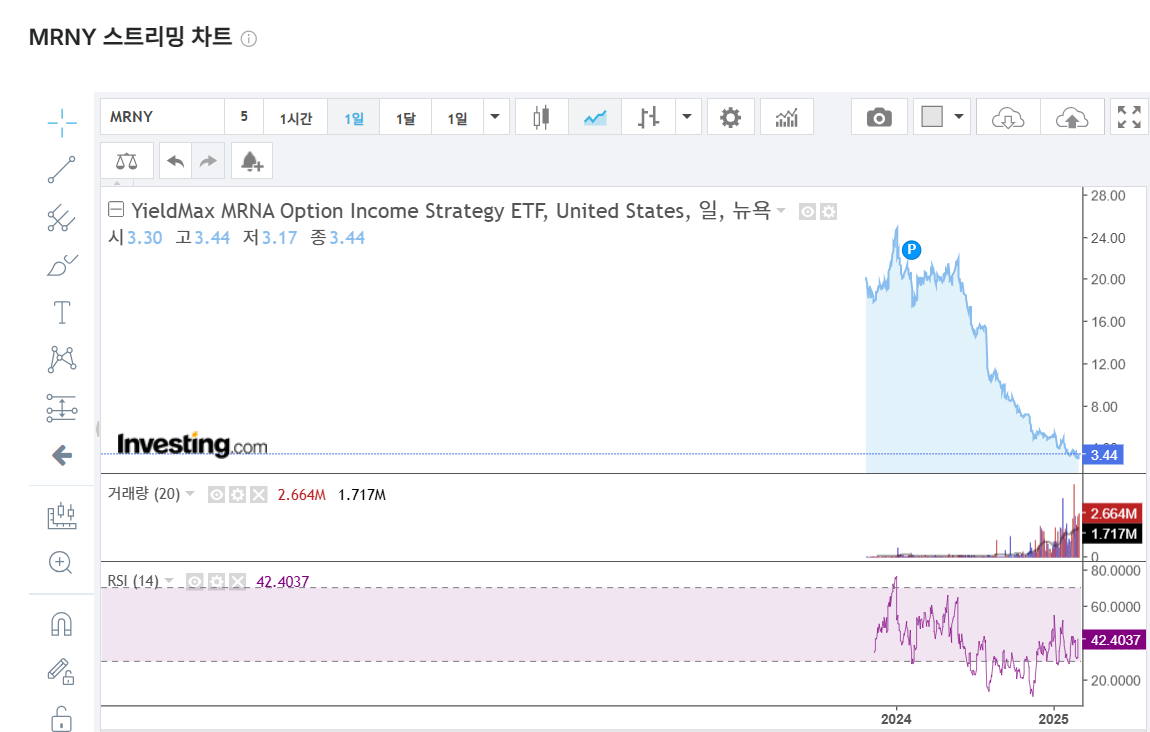
Task: Select the trend line drawing tool
Action: [x=62, y=169]
